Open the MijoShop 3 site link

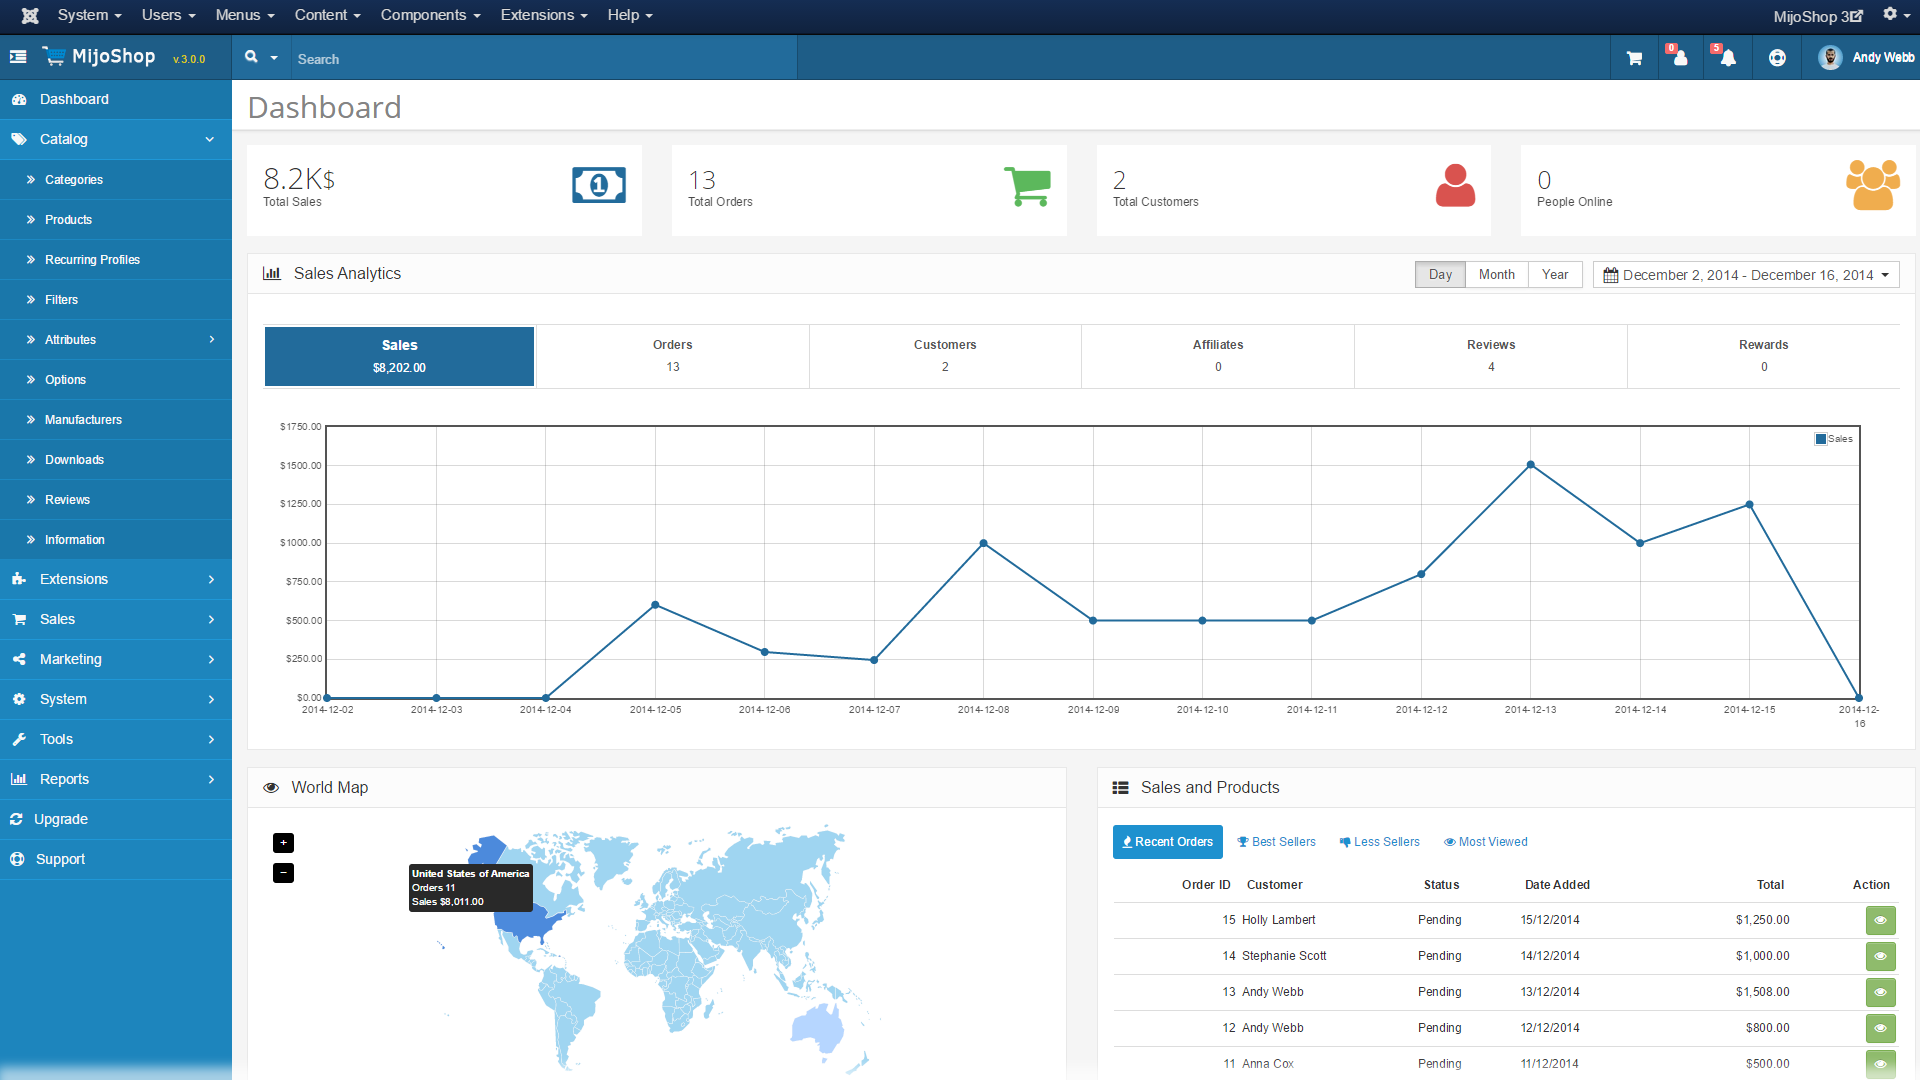tap(1818, 16)
